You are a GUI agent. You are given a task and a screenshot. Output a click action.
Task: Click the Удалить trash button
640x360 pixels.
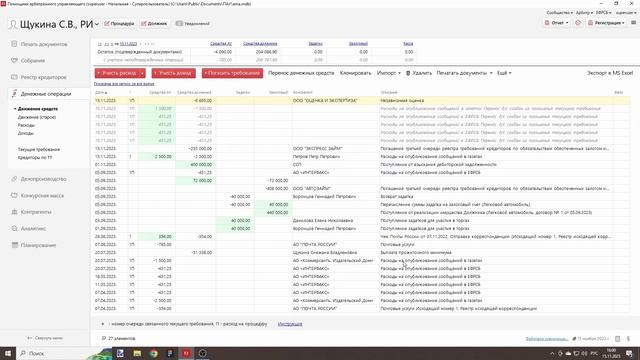419,73
